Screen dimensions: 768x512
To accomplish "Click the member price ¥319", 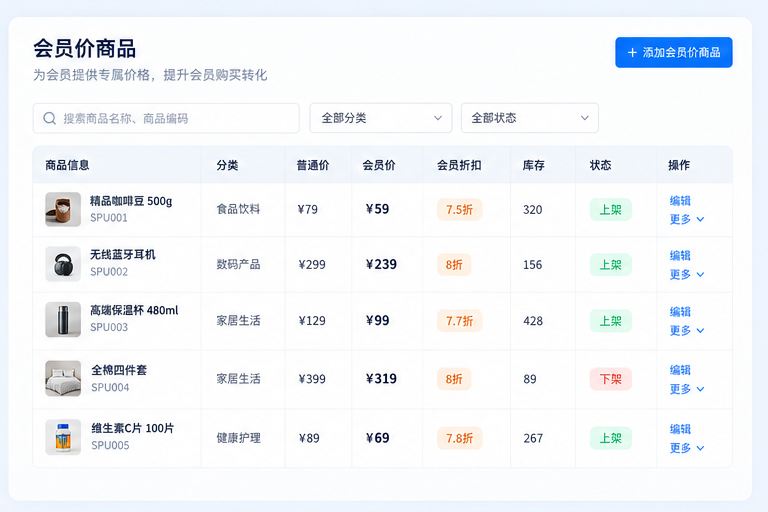I will 382,379.
